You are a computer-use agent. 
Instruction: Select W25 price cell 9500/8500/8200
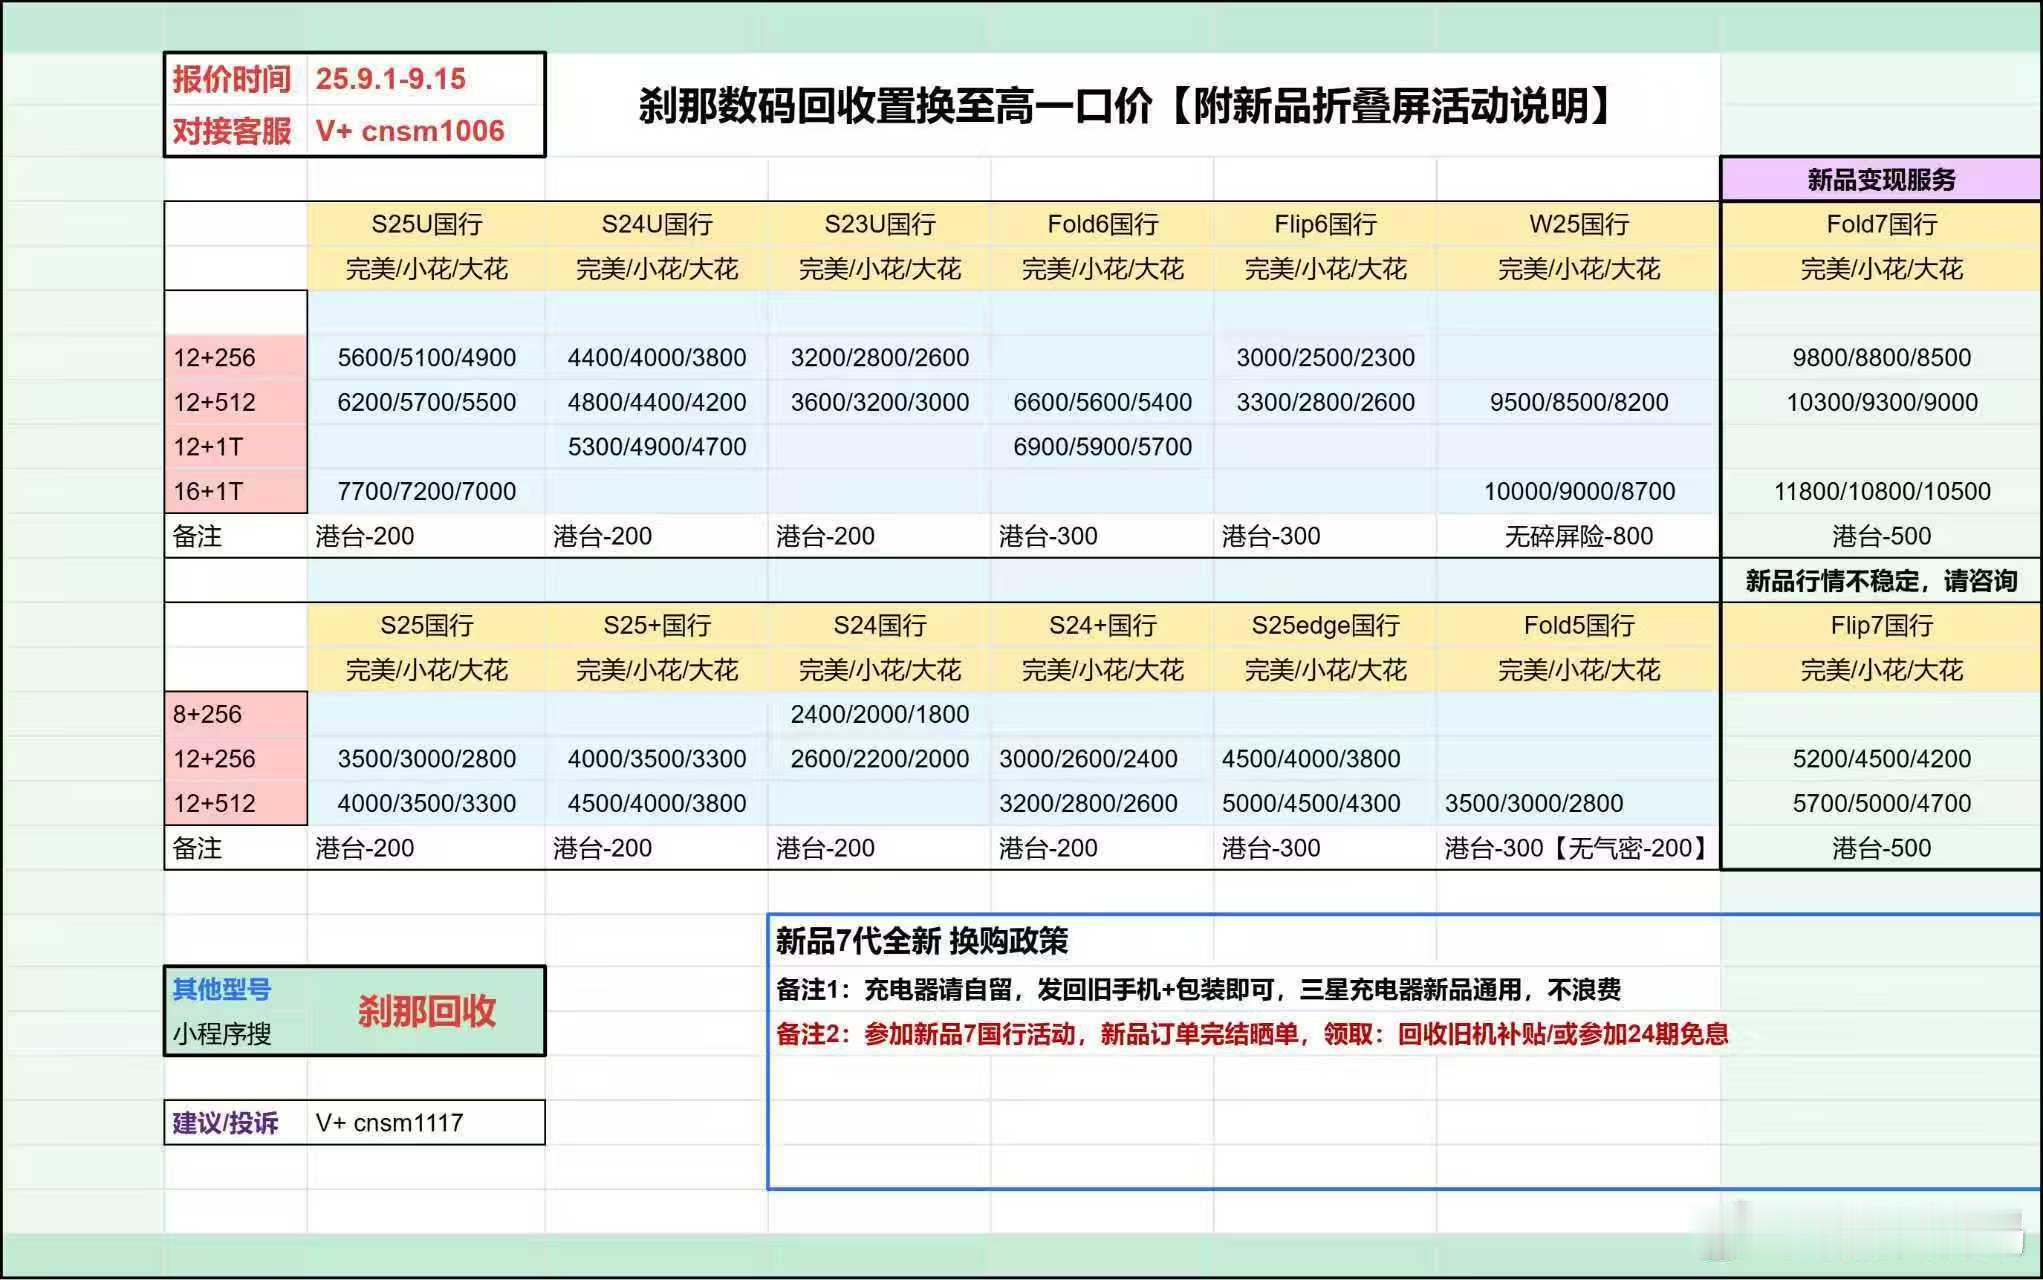coord(1579,402)
